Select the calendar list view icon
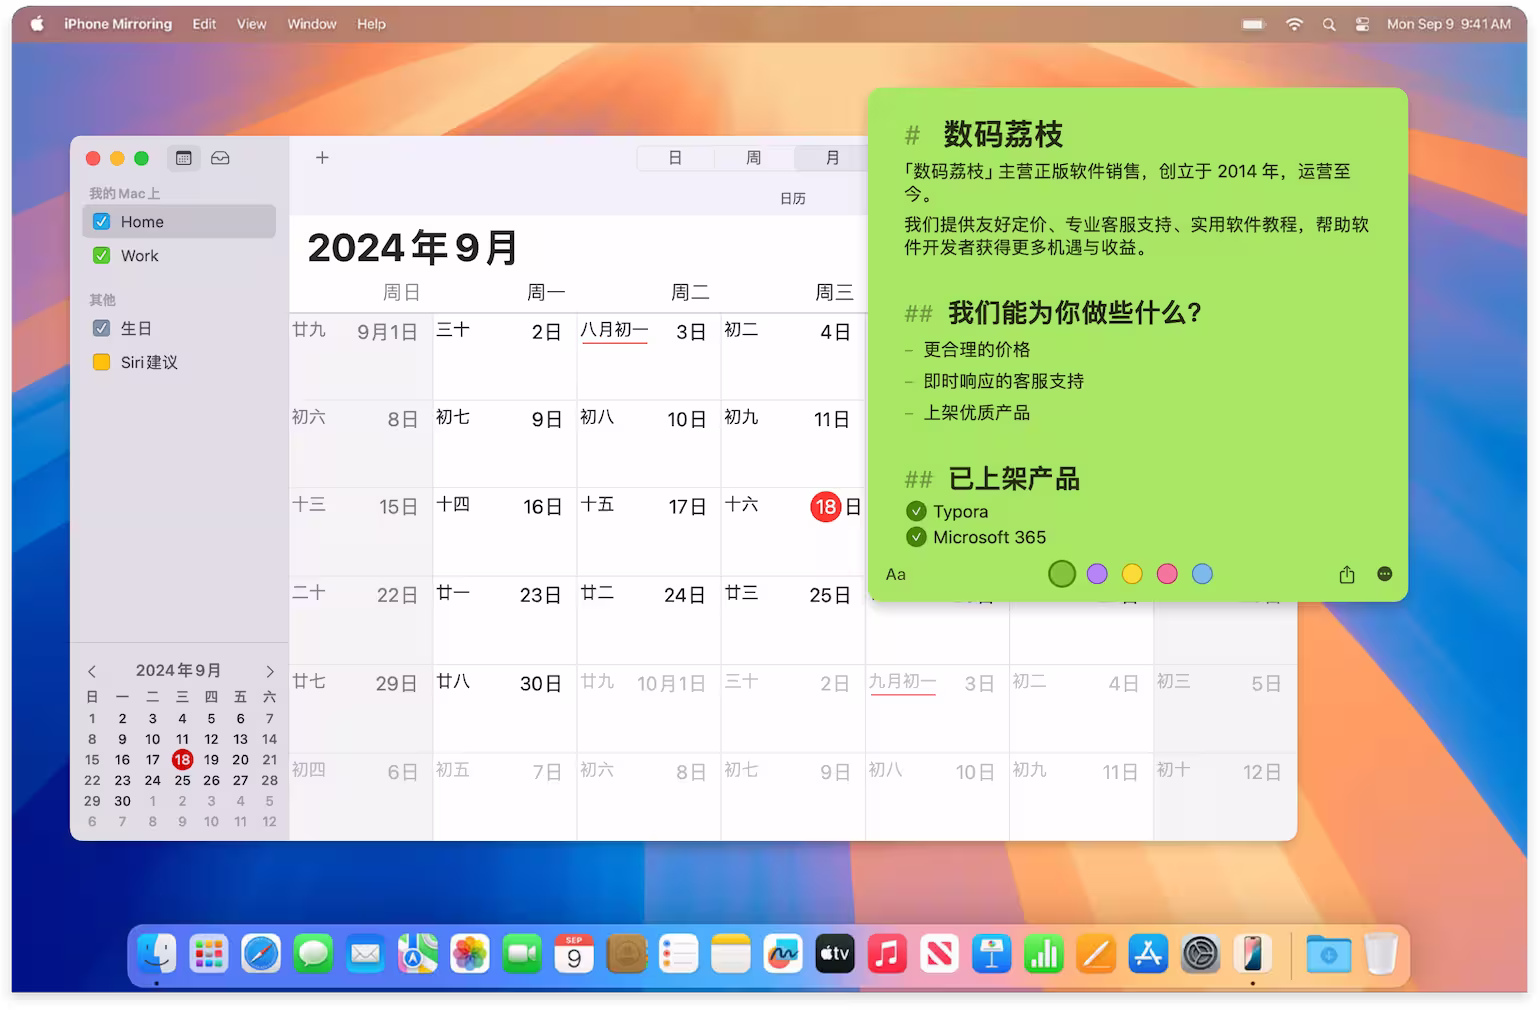The image size is (1540, 1010). pyautogui.click(x=183, y=158)
